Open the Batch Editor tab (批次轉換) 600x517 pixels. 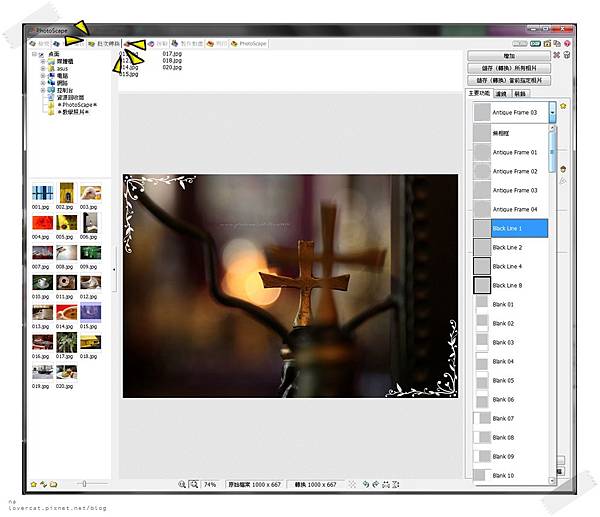coord(104,44)
